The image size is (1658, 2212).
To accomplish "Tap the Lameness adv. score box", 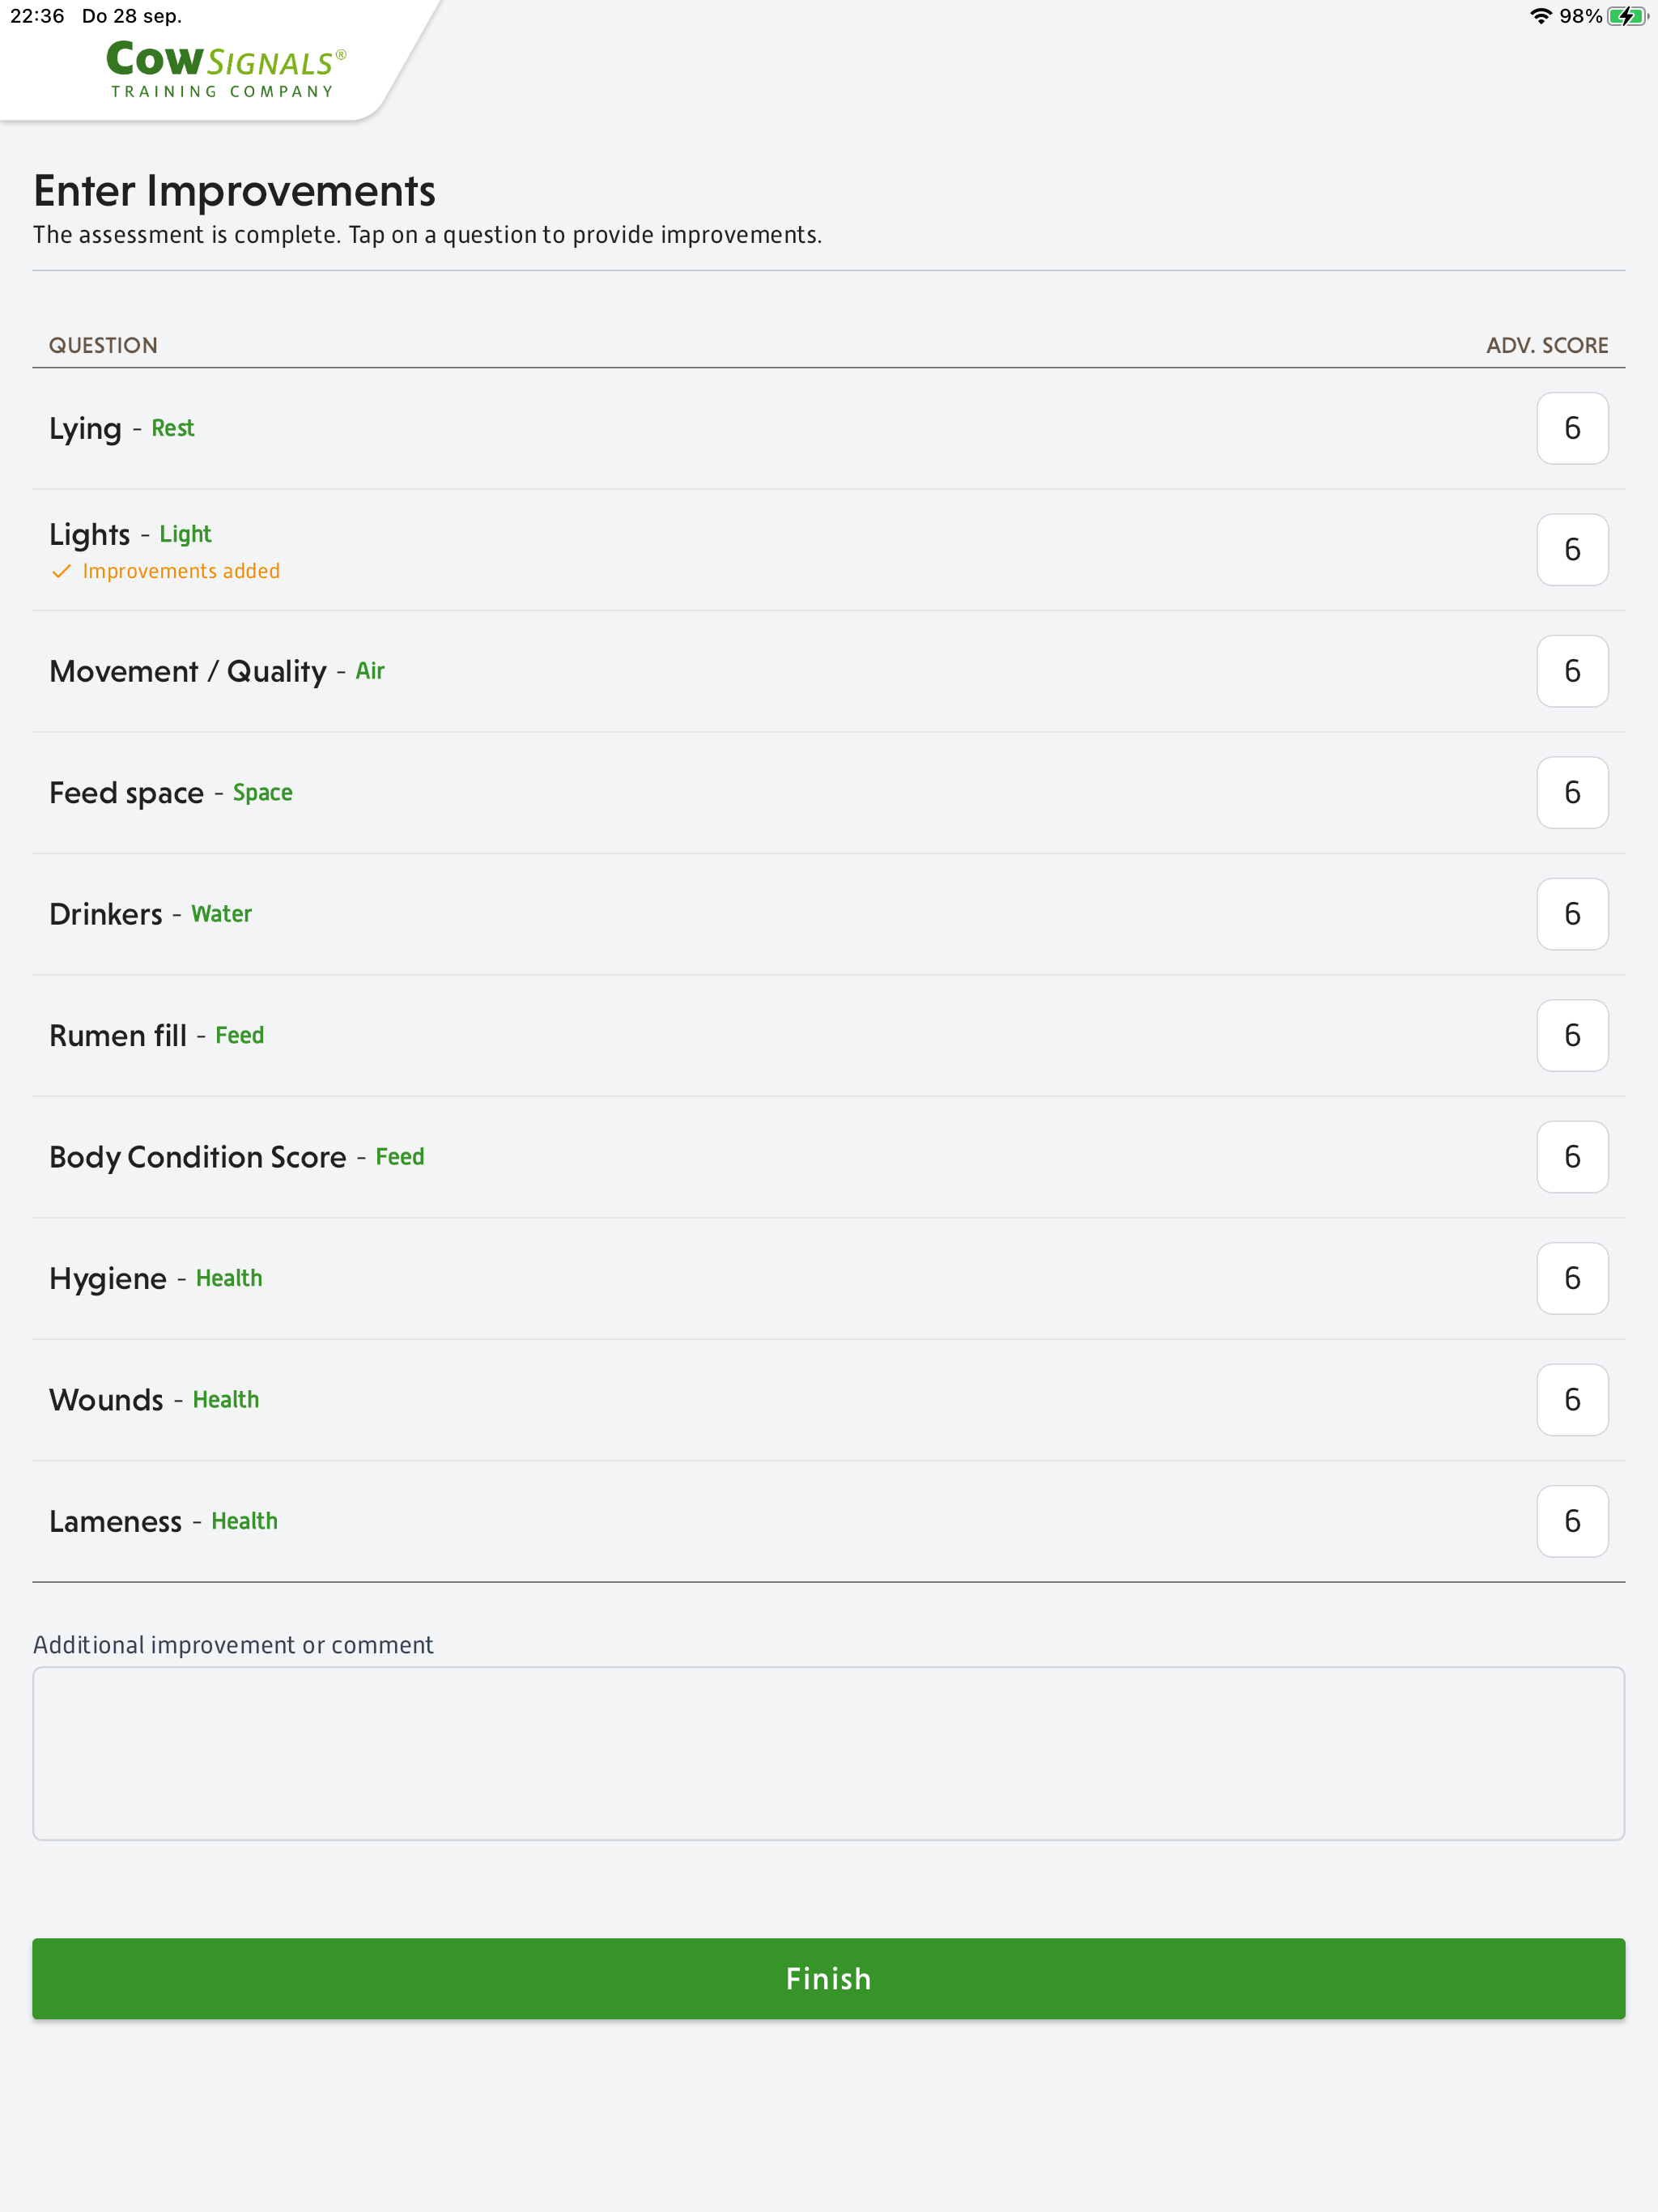I will [x=1572, y=1521].
